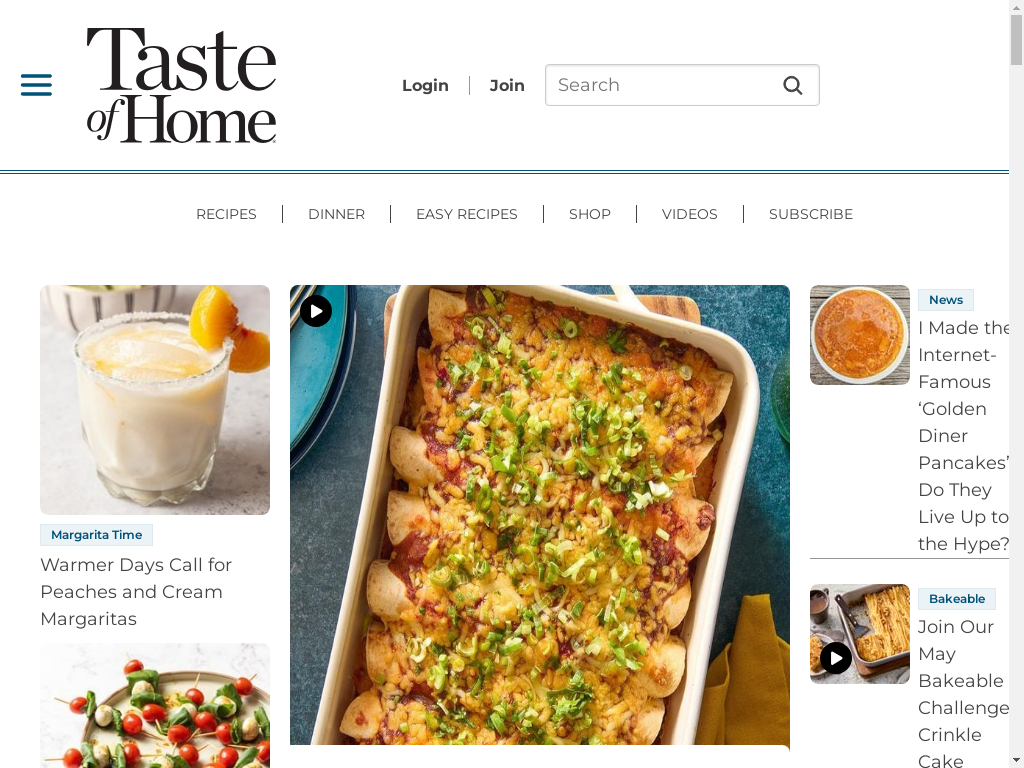Click the Join link
Viewport: 1024px width, 768px height.
point(507,86)
